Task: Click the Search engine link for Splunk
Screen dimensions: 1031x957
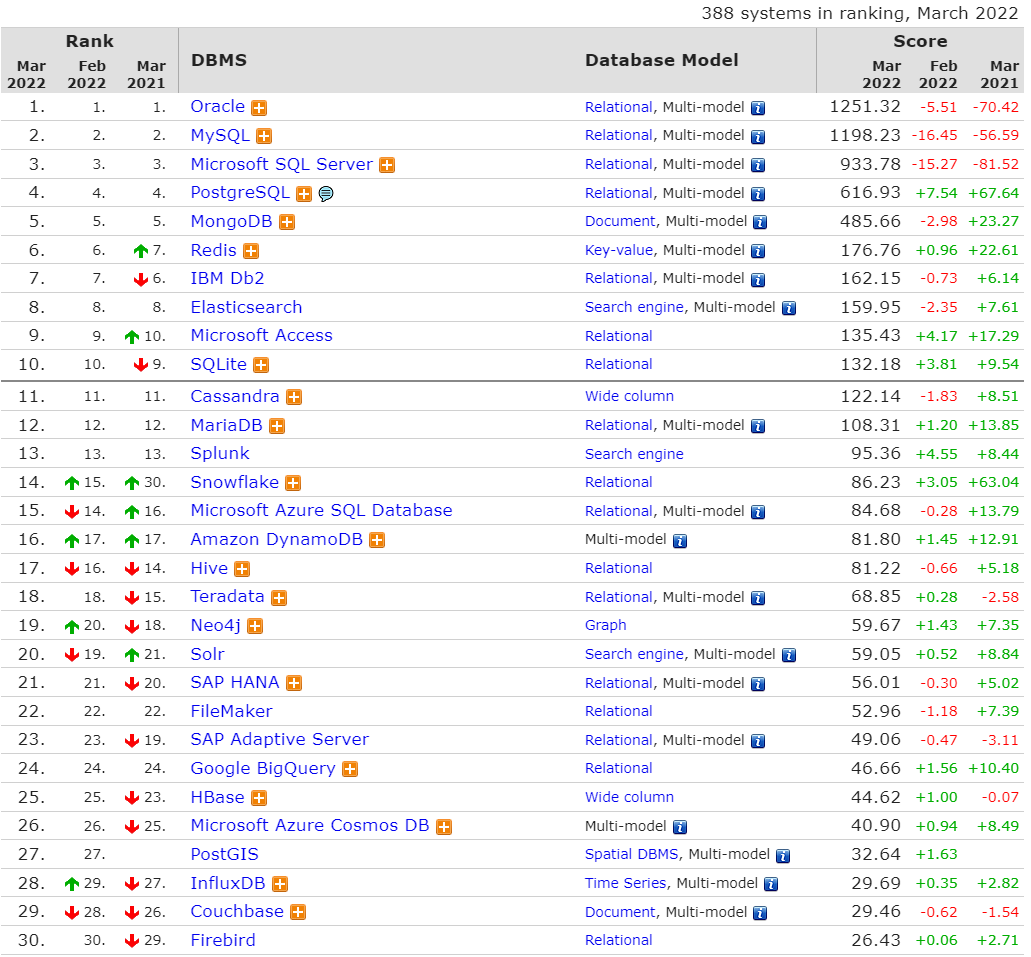Action: click(x=635, y=454)
